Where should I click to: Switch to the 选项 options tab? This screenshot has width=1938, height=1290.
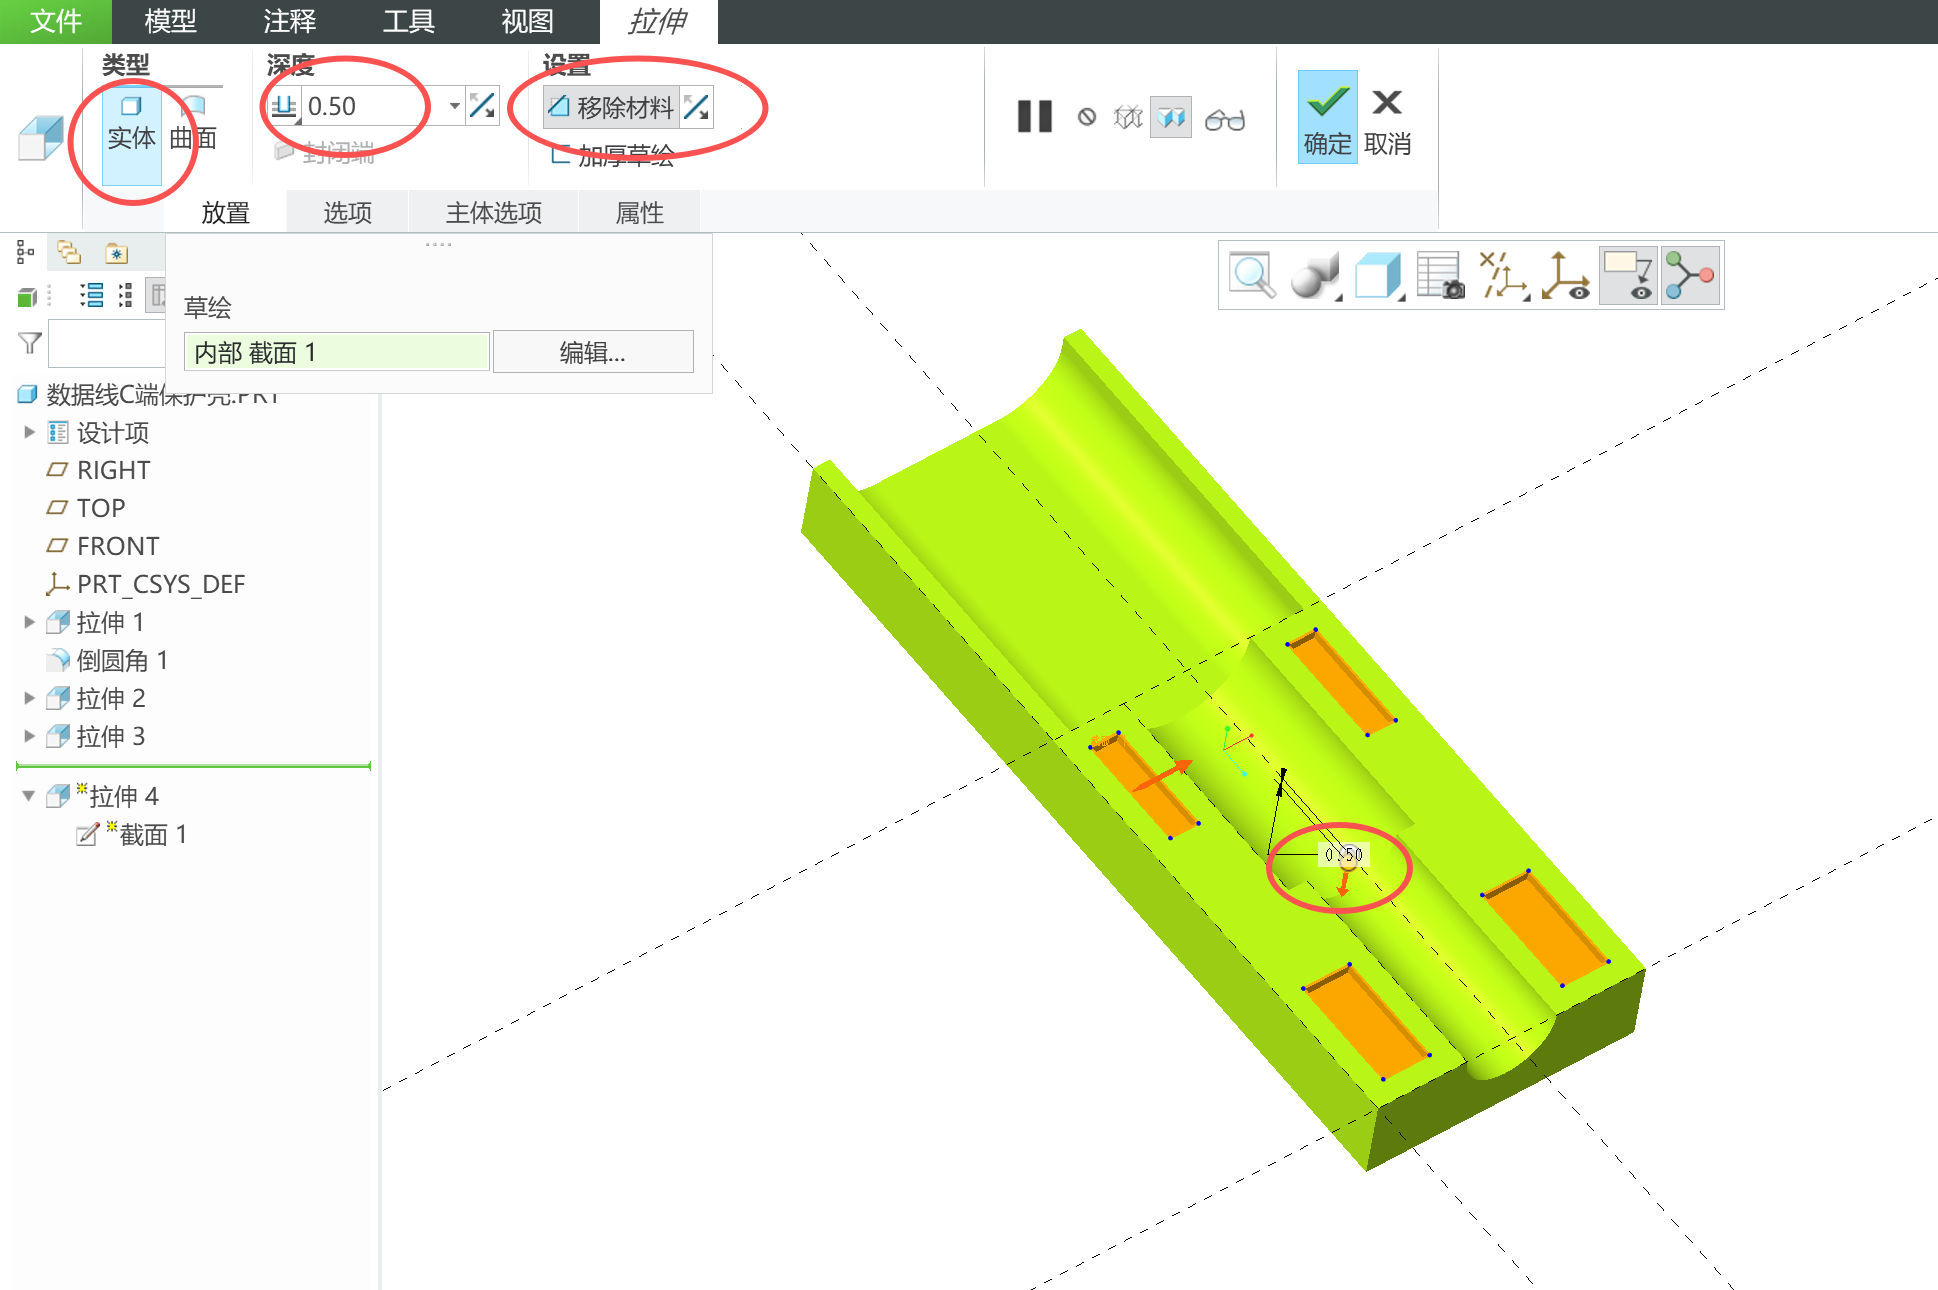coord(347,212)
